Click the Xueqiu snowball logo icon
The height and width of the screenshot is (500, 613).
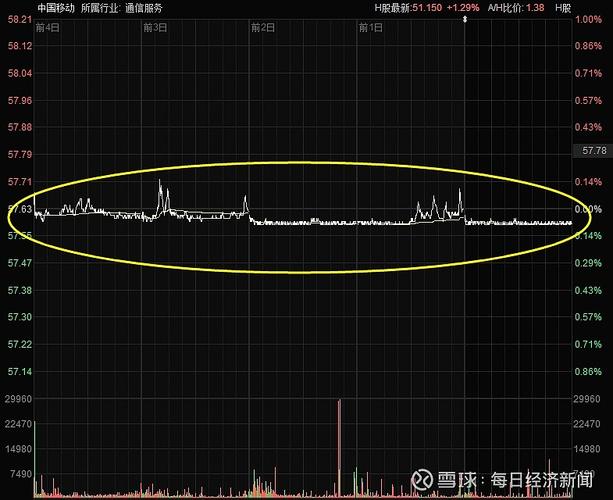422,480
